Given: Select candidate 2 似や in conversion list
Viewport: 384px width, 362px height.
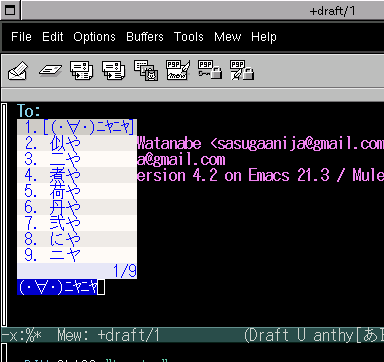Looking at the screenshot, I should [x=77, y=143].
